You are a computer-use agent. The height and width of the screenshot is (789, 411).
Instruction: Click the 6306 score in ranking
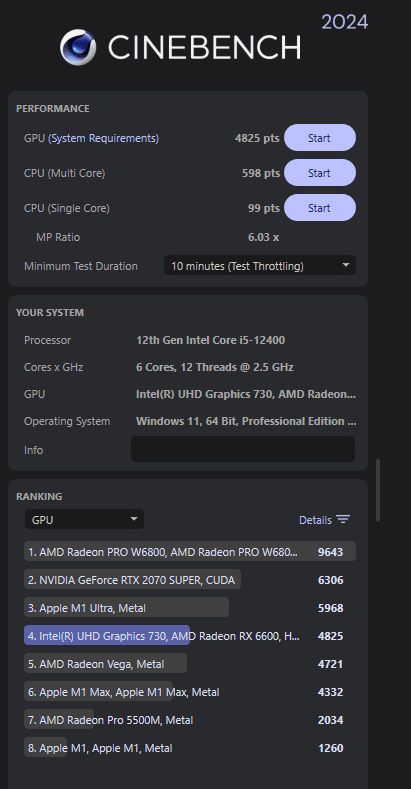331,580
